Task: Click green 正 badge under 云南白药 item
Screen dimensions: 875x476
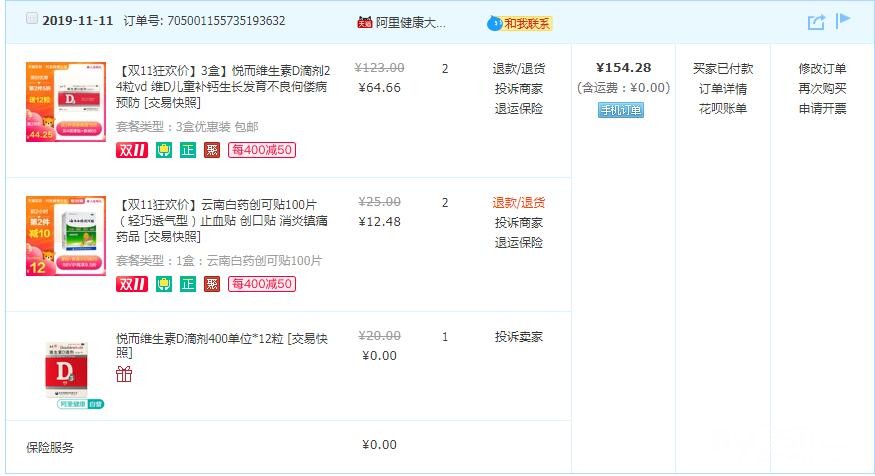Action: coord(188,284)
